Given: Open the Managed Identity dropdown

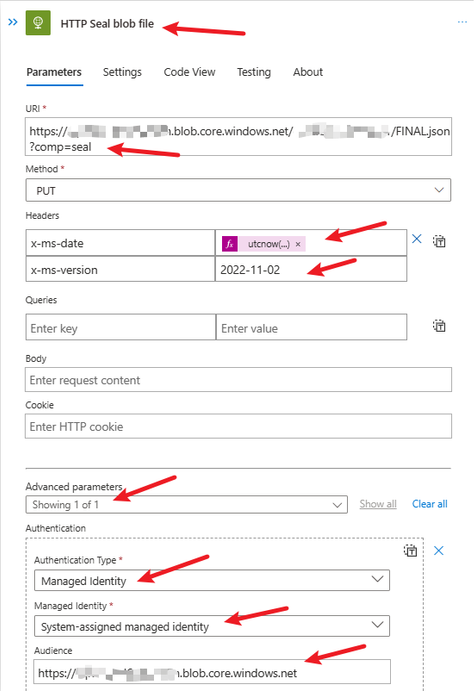Looking at the screenshot, I should click(x=212, y=626).
